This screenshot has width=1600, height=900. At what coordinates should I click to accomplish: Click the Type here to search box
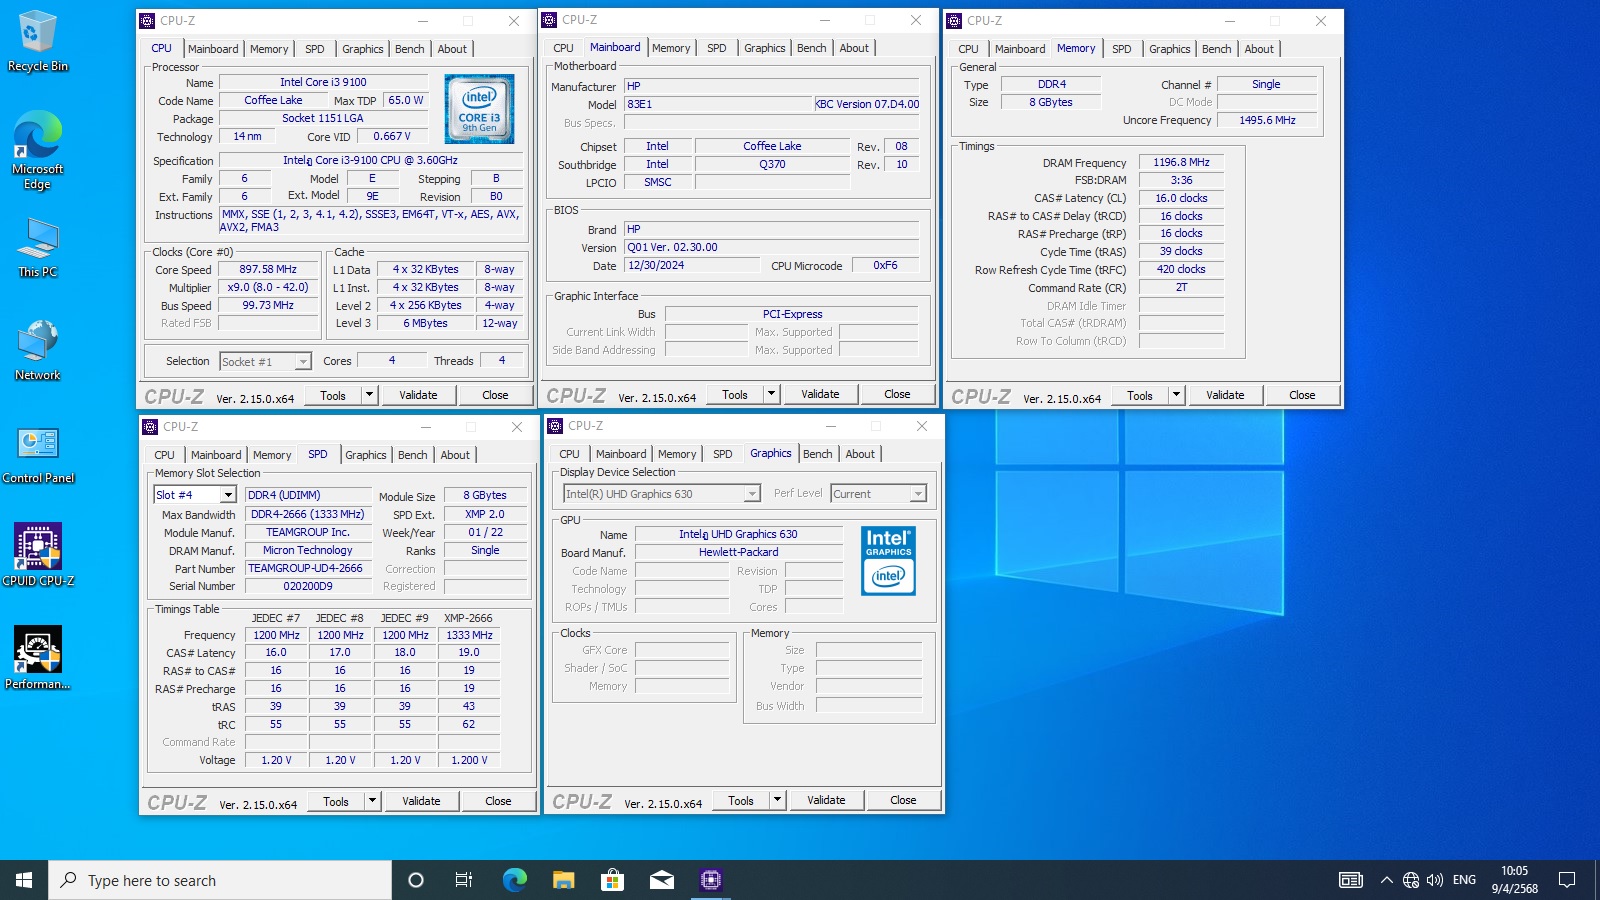click(220, 880)
